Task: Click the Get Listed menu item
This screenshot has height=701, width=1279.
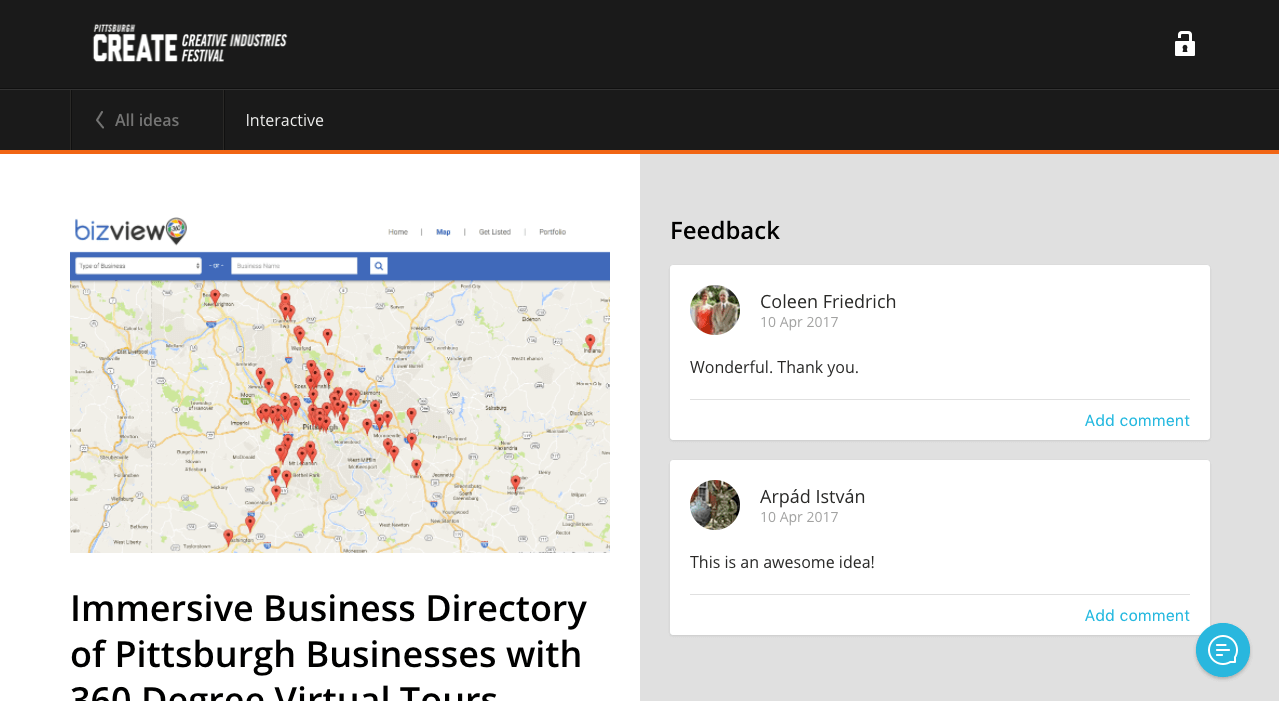Action: [495, 232]
